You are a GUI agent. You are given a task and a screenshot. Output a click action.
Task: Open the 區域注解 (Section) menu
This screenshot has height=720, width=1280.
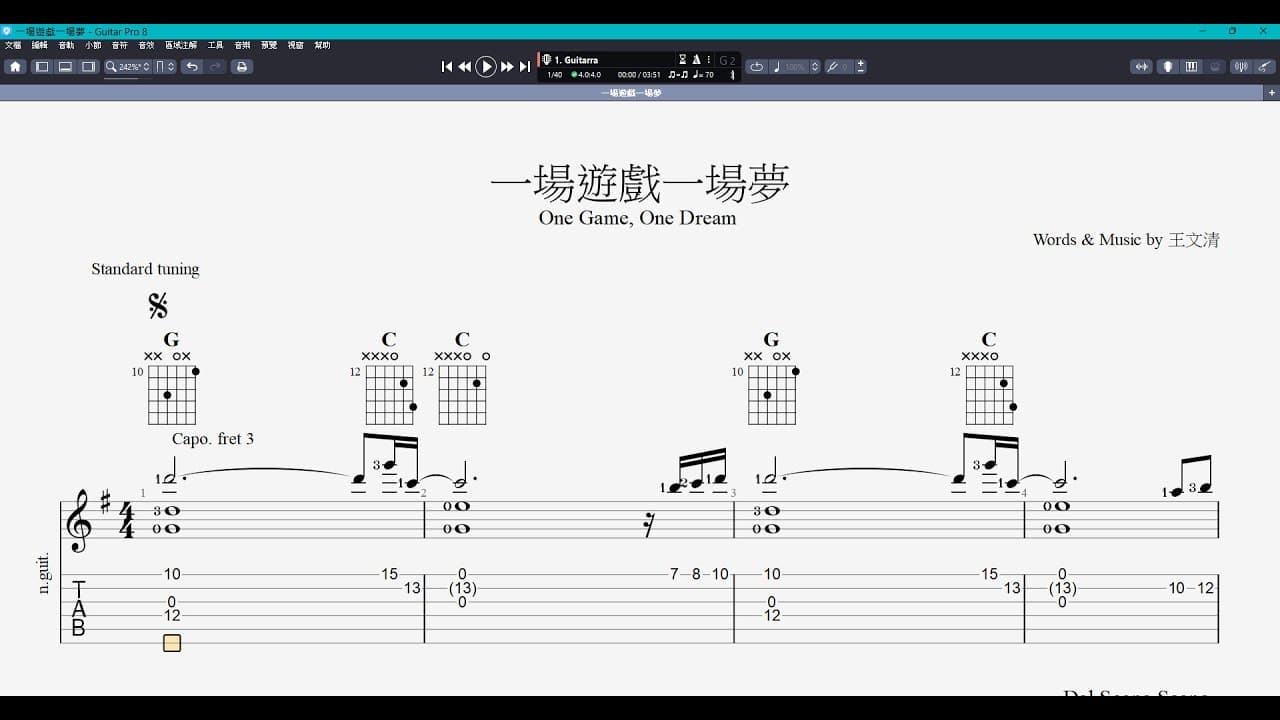point(181,45)
